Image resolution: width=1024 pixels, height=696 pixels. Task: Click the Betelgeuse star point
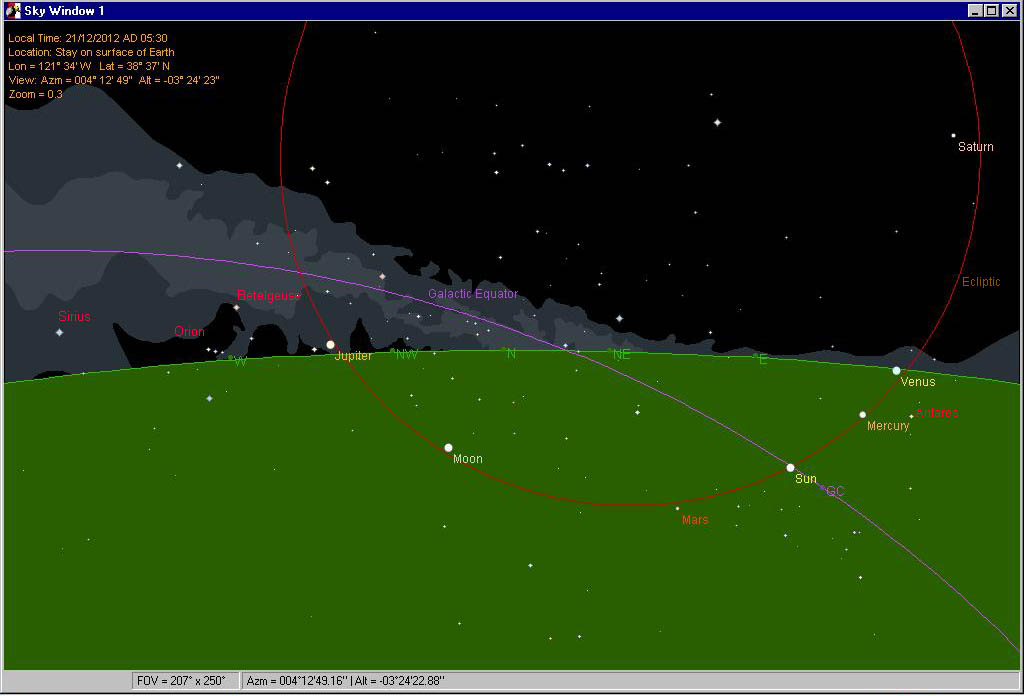point(237,307)
